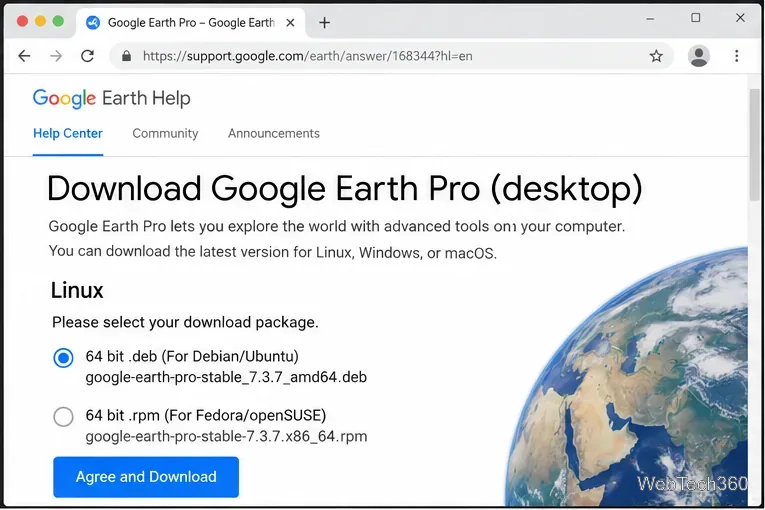765x510 pixels.
Task: Click the browser forward arrow
Action: [56, 56]
